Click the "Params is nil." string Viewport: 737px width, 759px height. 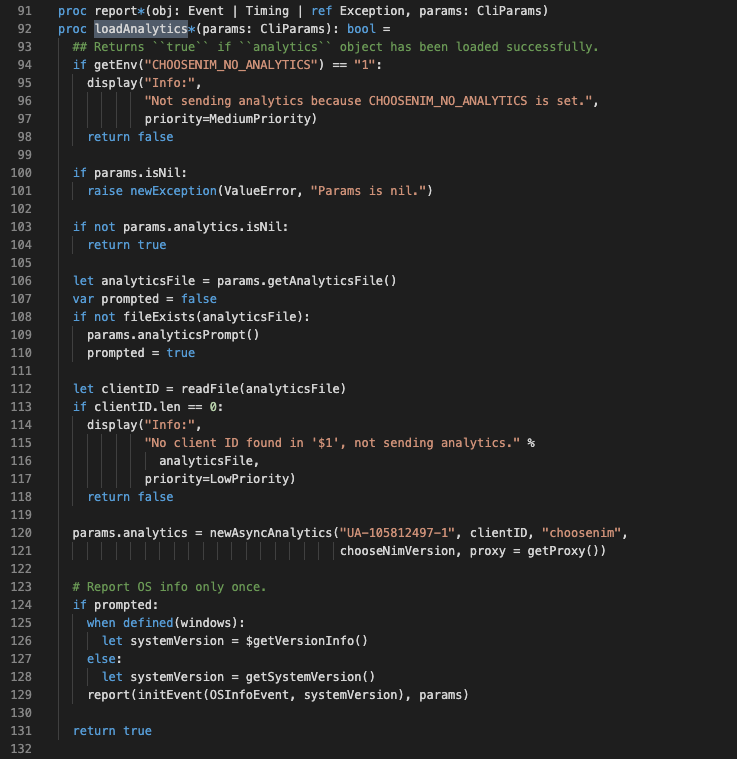point(368,191)
